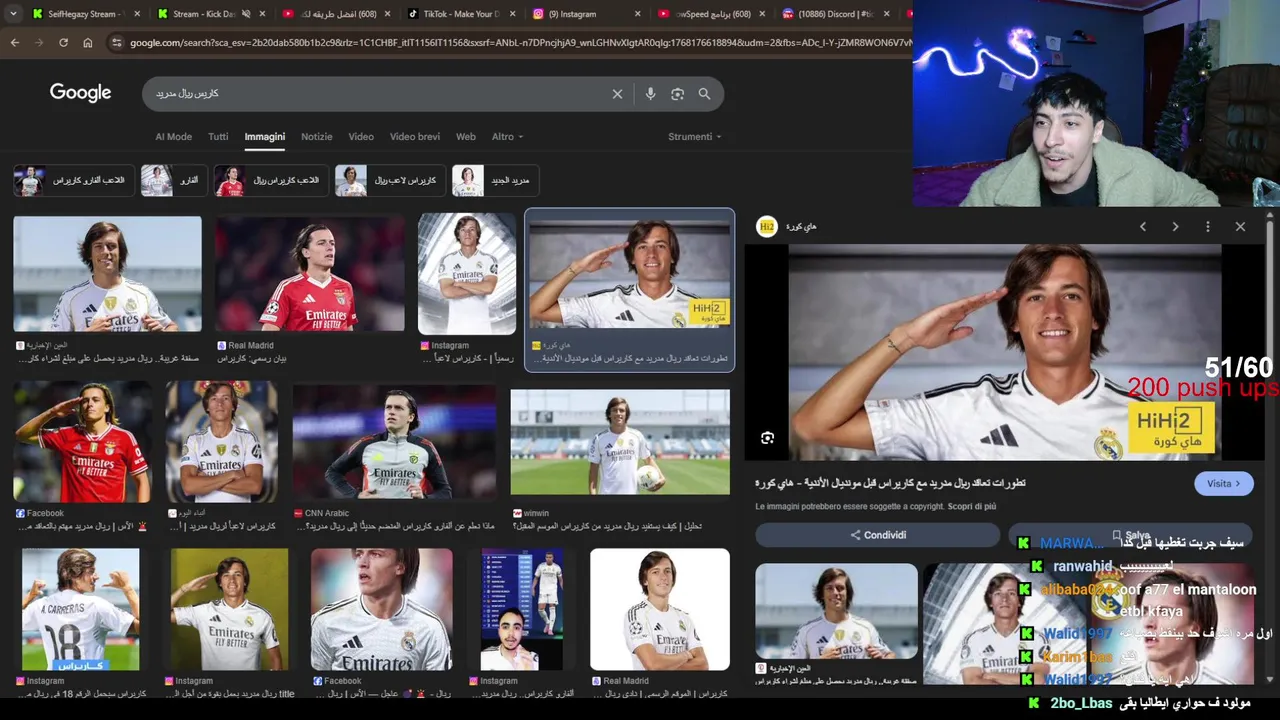Select the اللاعب القارو كاريراس suggestion chip

(73, 181)
